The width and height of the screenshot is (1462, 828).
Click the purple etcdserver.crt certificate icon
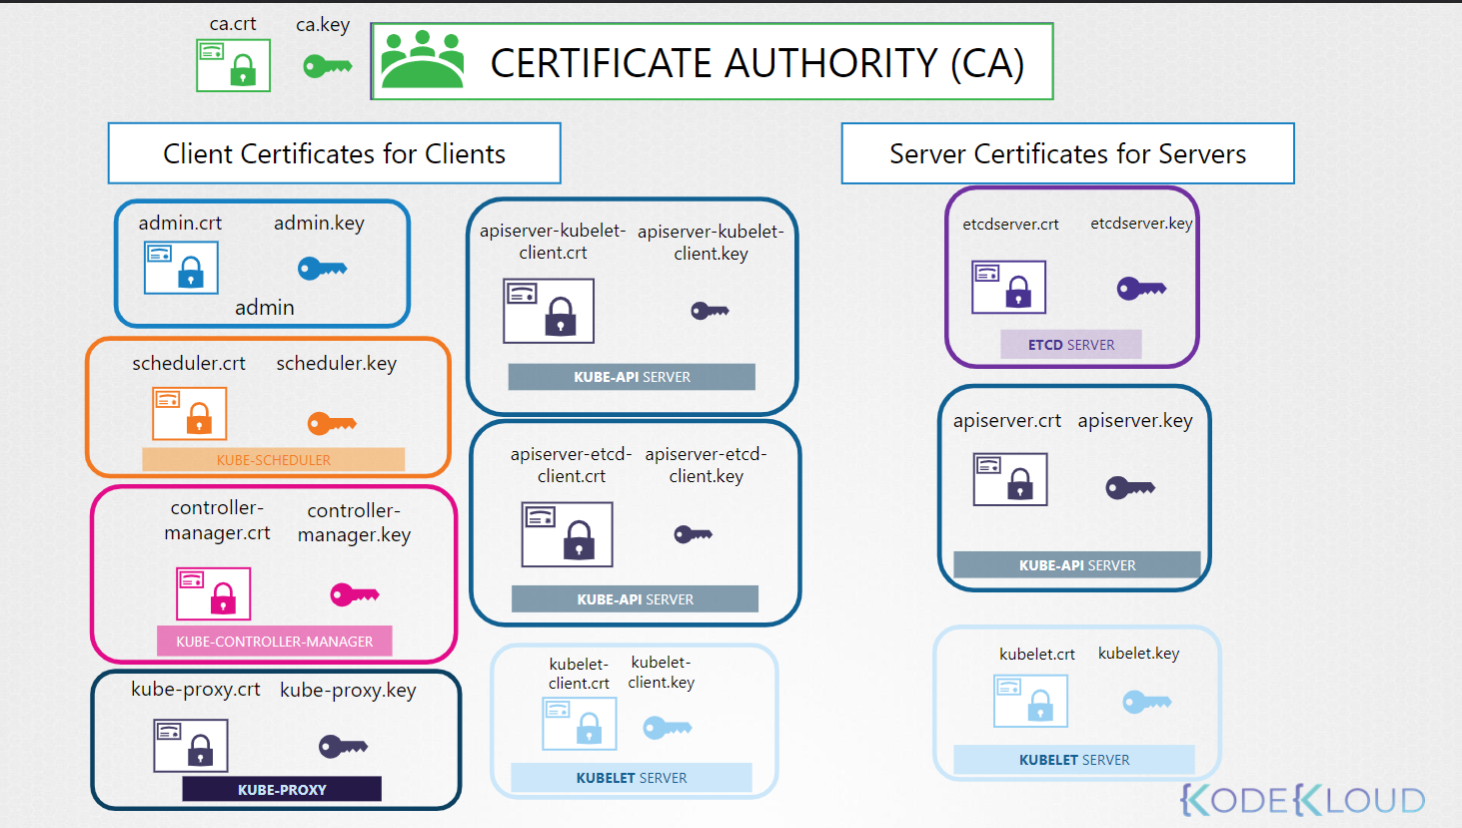pyautogui.click(x=1009, y=287)
